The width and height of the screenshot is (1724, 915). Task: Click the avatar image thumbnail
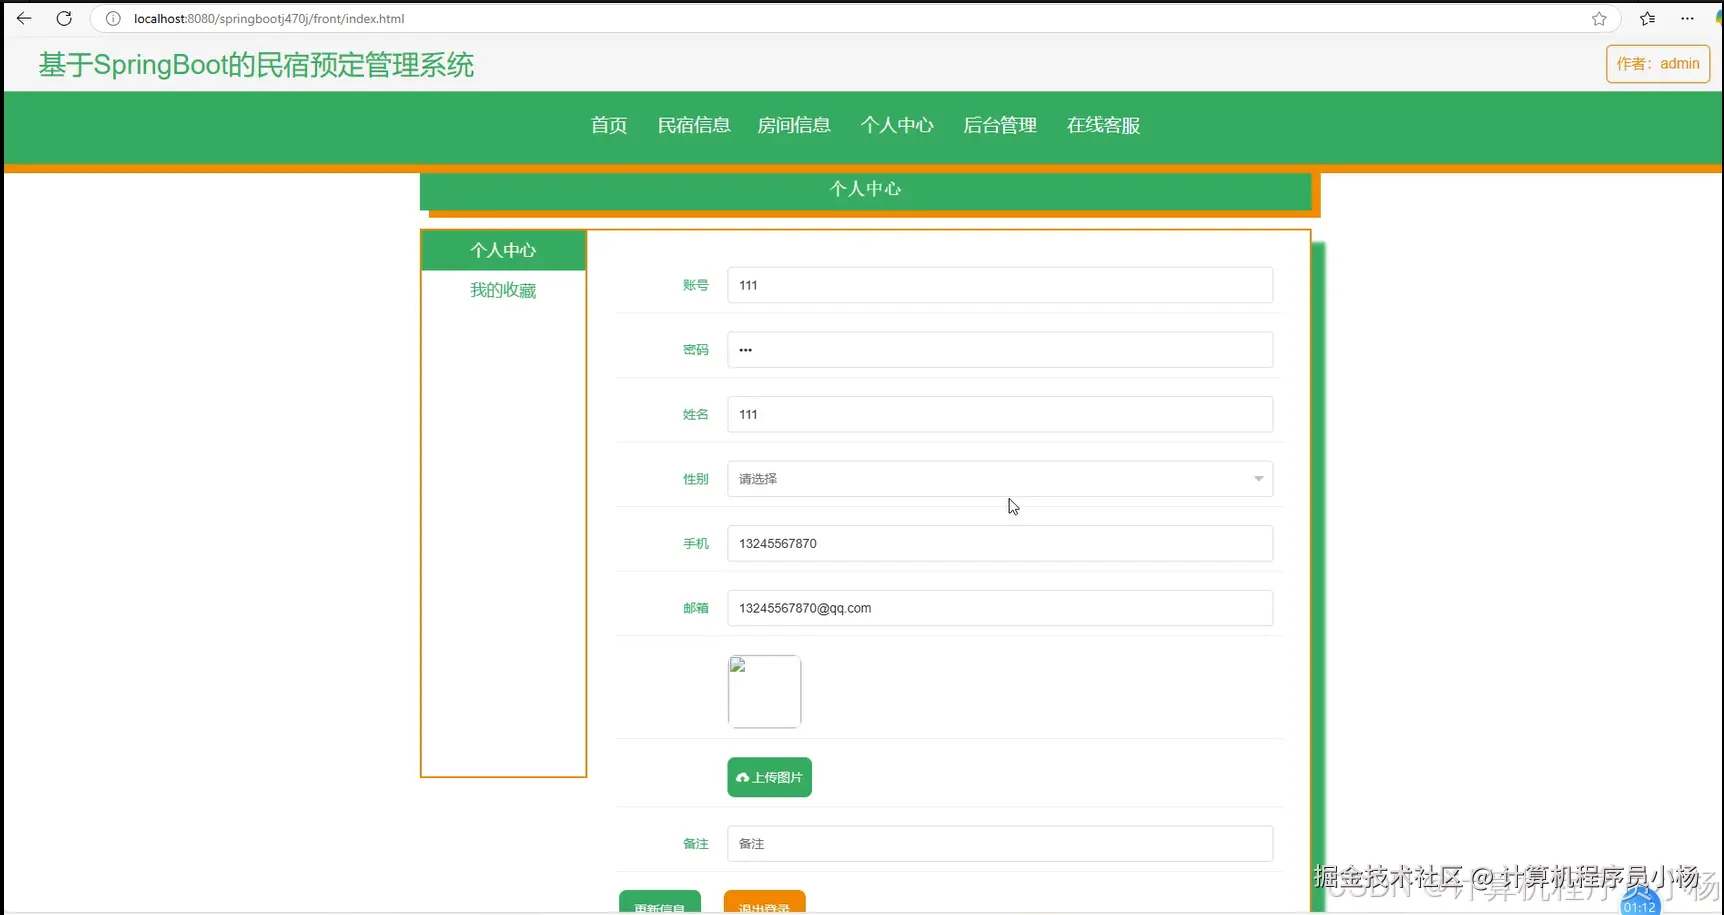point(764,690)
